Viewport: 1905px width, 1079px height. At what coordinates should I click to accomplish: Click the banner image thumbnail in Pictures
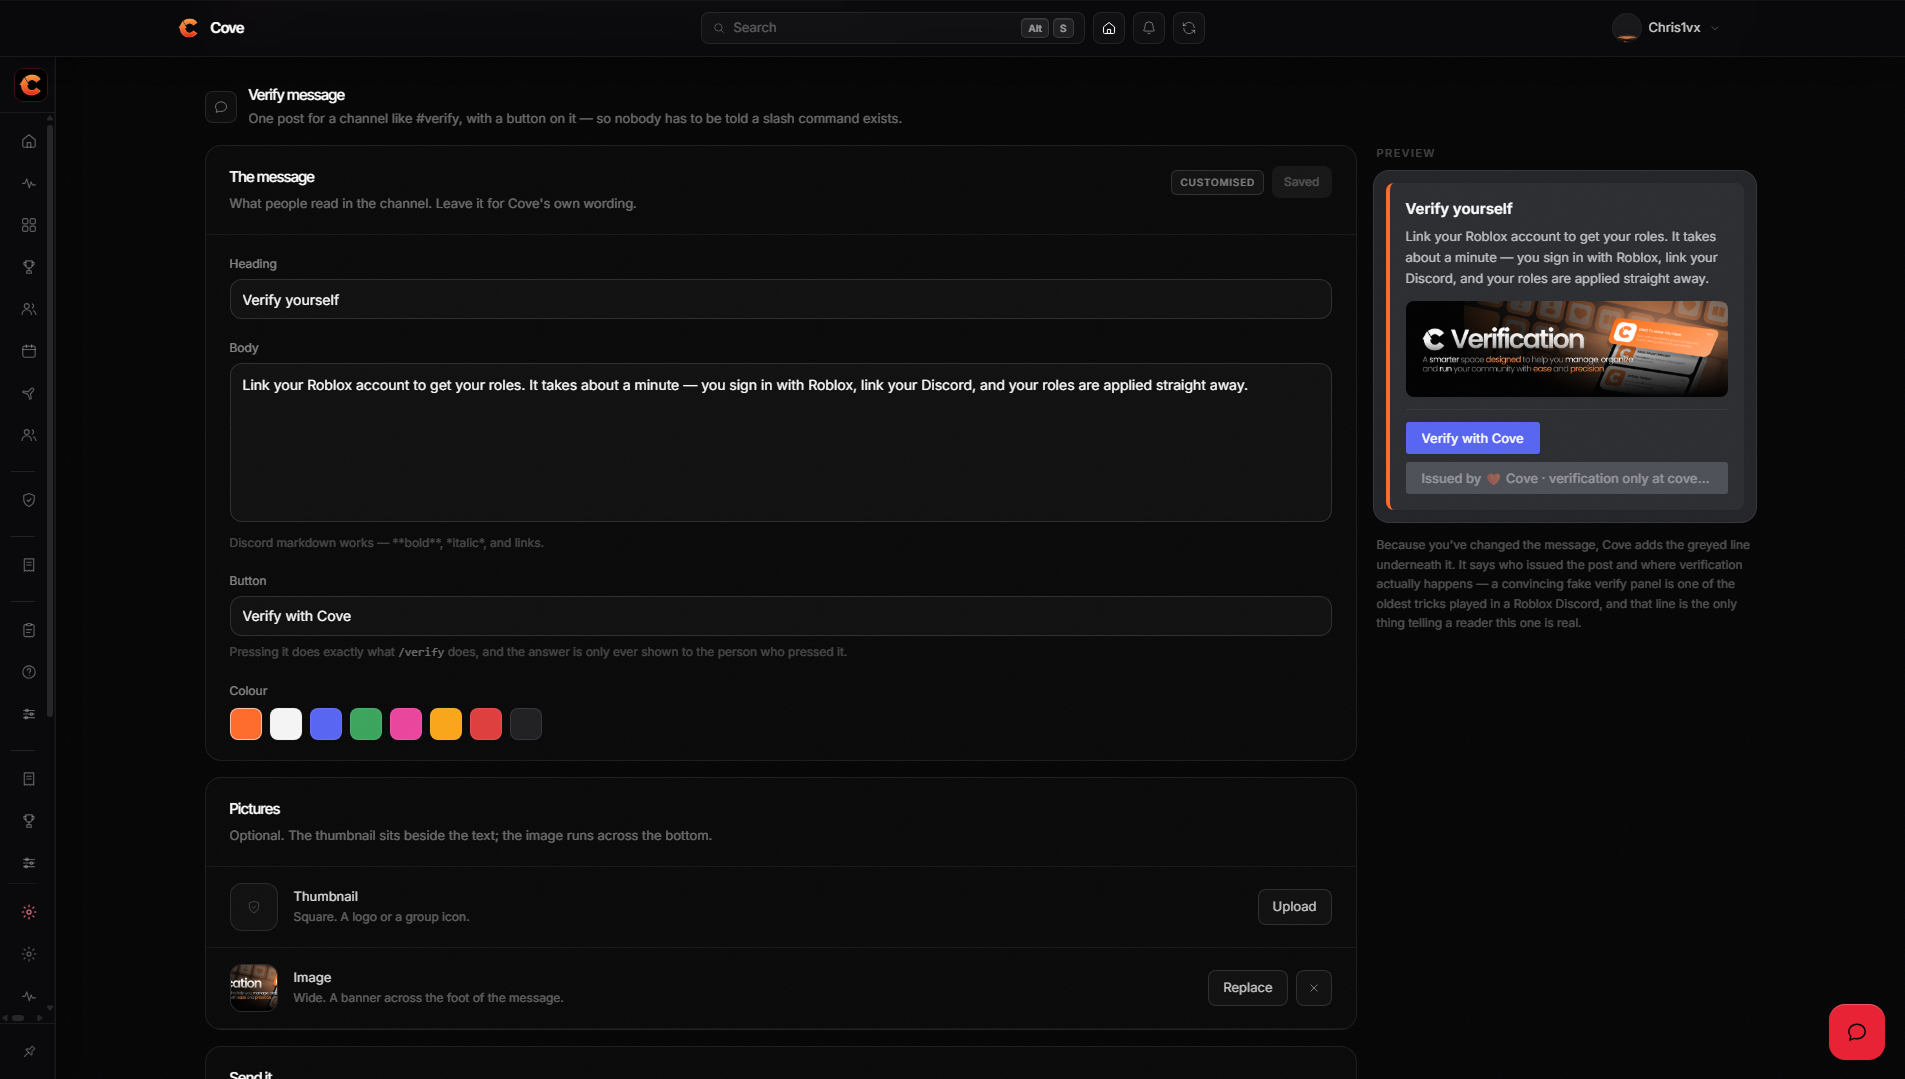[x=254, y=988]
